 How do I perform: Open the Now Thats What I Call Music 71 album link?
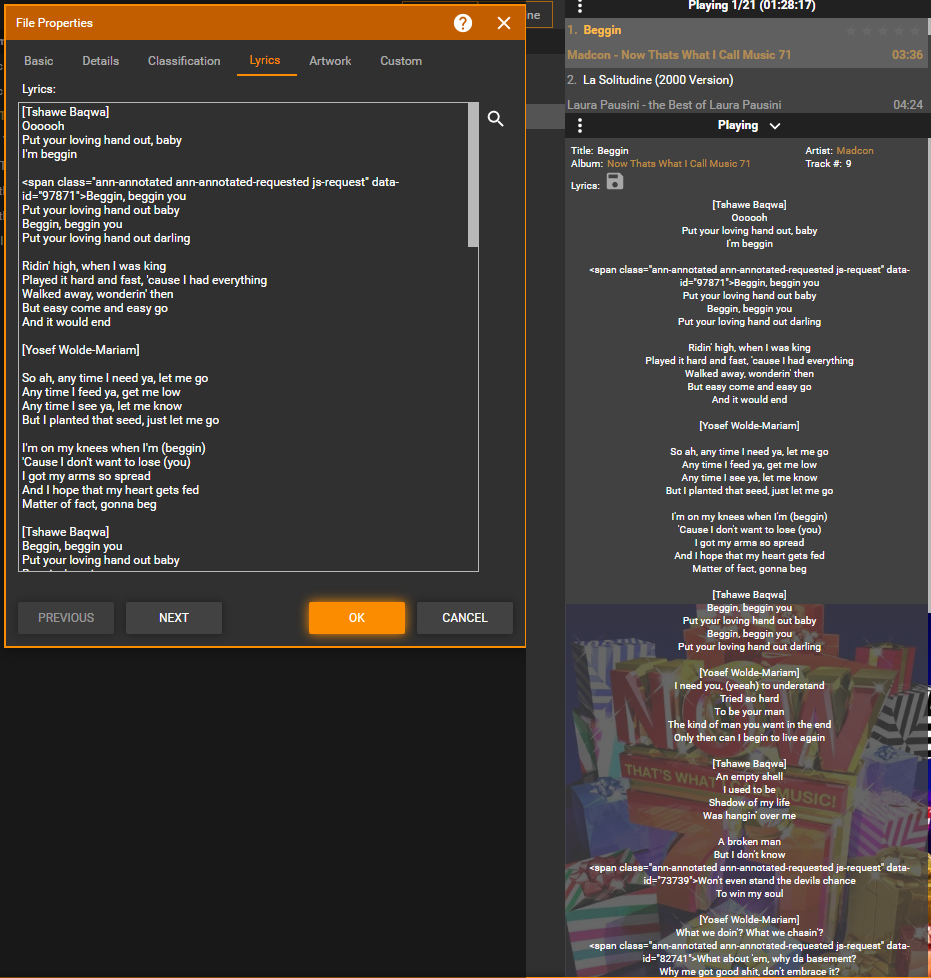[x=678, y=164]
